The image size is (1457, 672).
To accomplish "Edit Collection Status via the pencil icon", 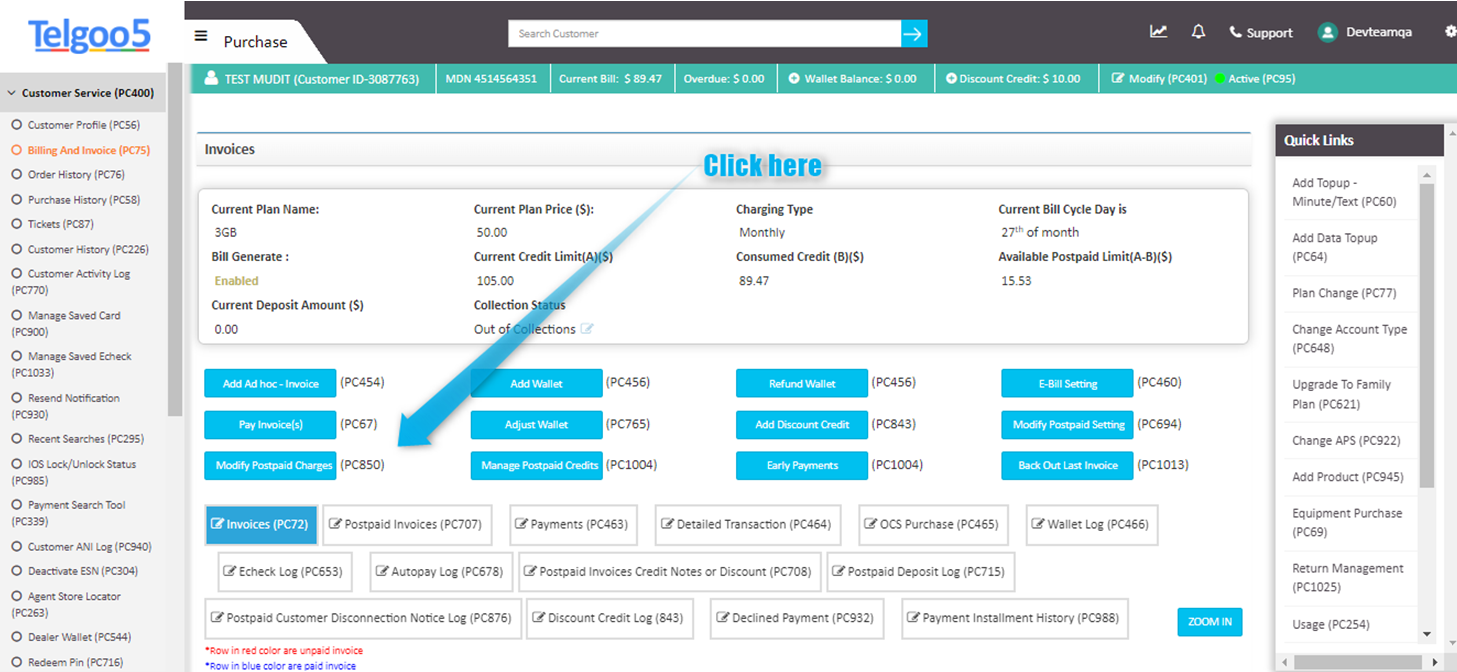I will [588, 328].
